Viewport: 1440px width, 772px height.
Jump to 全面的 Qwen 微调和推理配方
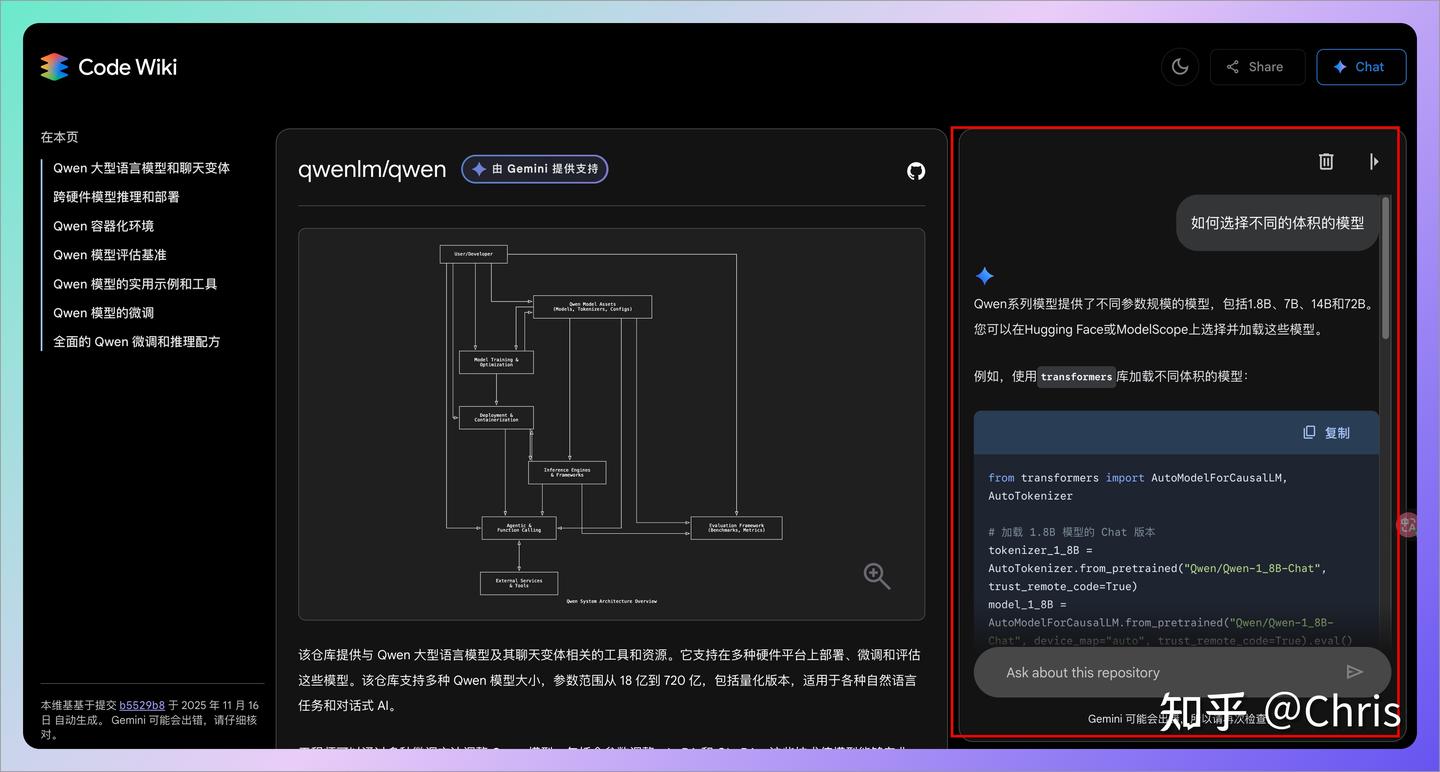click(x=137, y=342)
